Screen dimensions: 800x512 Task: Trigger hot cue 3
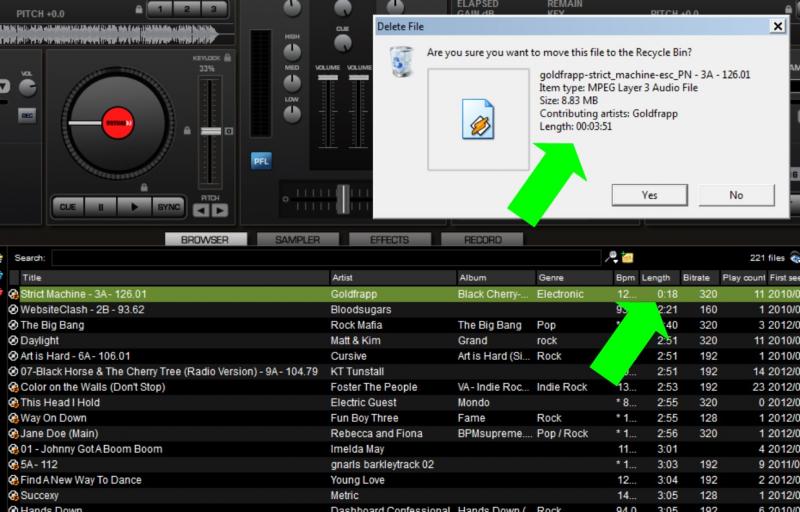(214, 9)
